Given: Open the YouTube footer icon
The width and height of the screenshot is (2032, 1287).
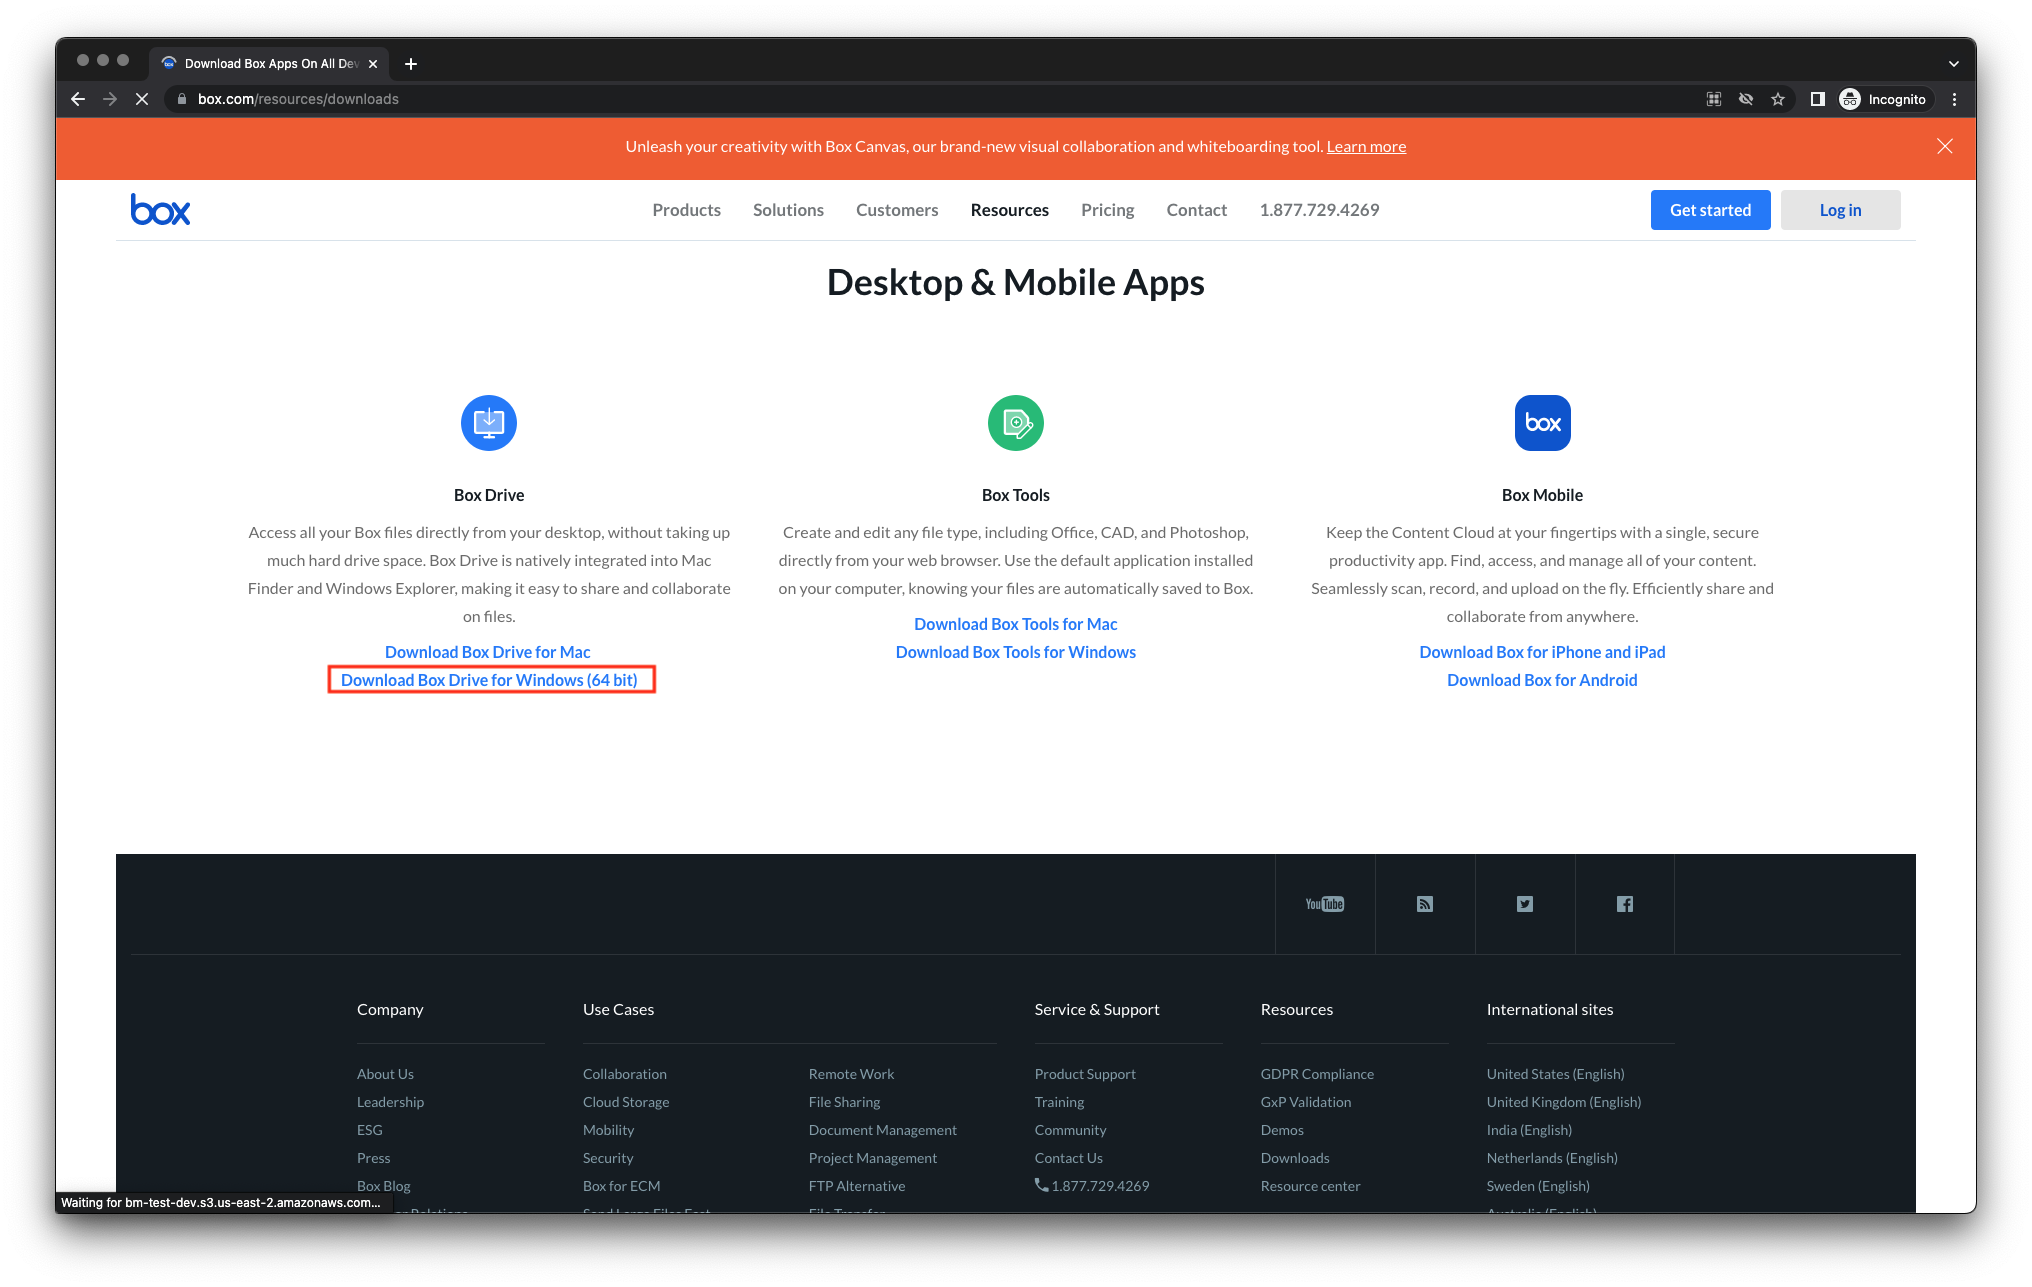Looking at the screenshot, I should tap(1324, 904).
